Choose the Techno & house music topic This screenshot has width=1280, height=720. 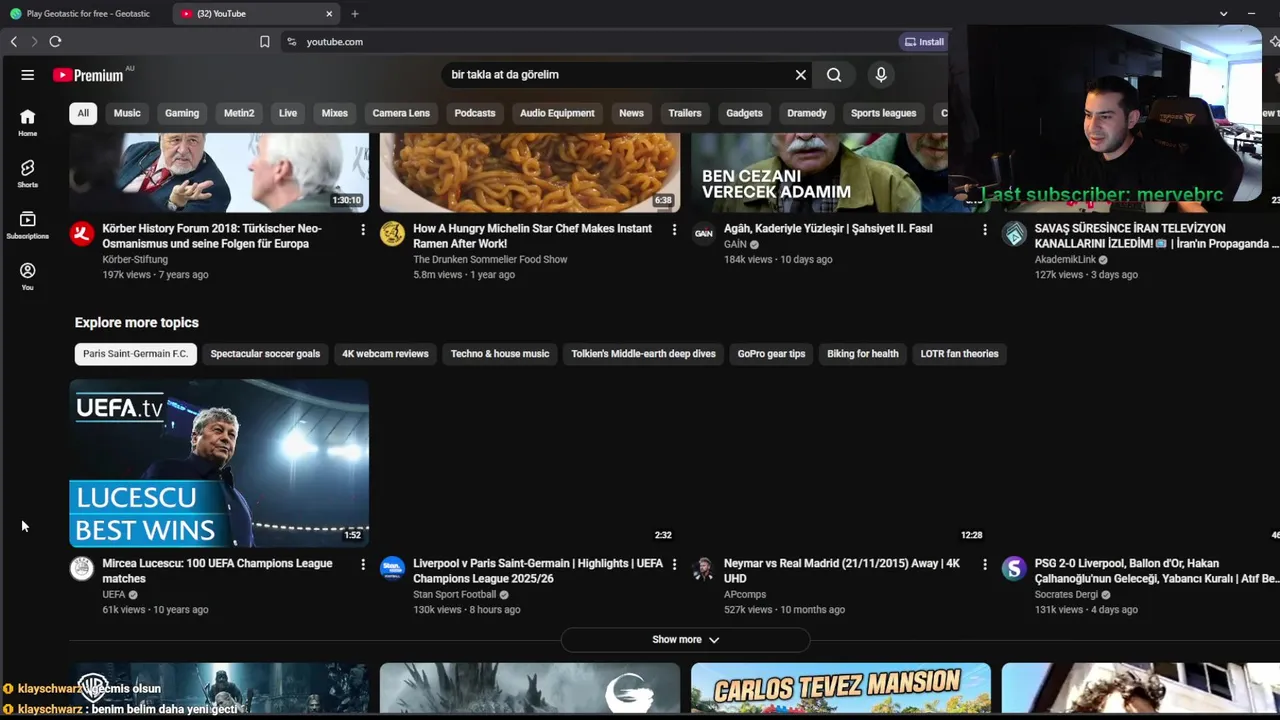click(500, 354)
